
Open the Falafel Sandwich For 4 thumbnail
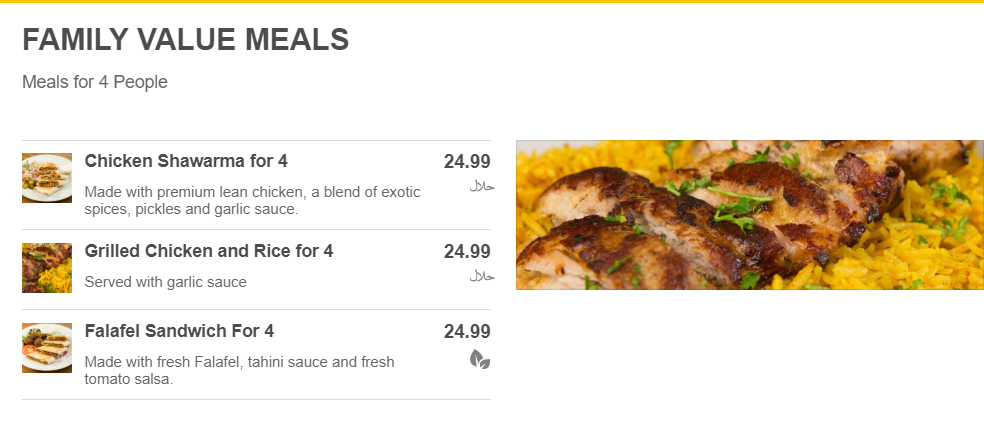pos(47,348)
